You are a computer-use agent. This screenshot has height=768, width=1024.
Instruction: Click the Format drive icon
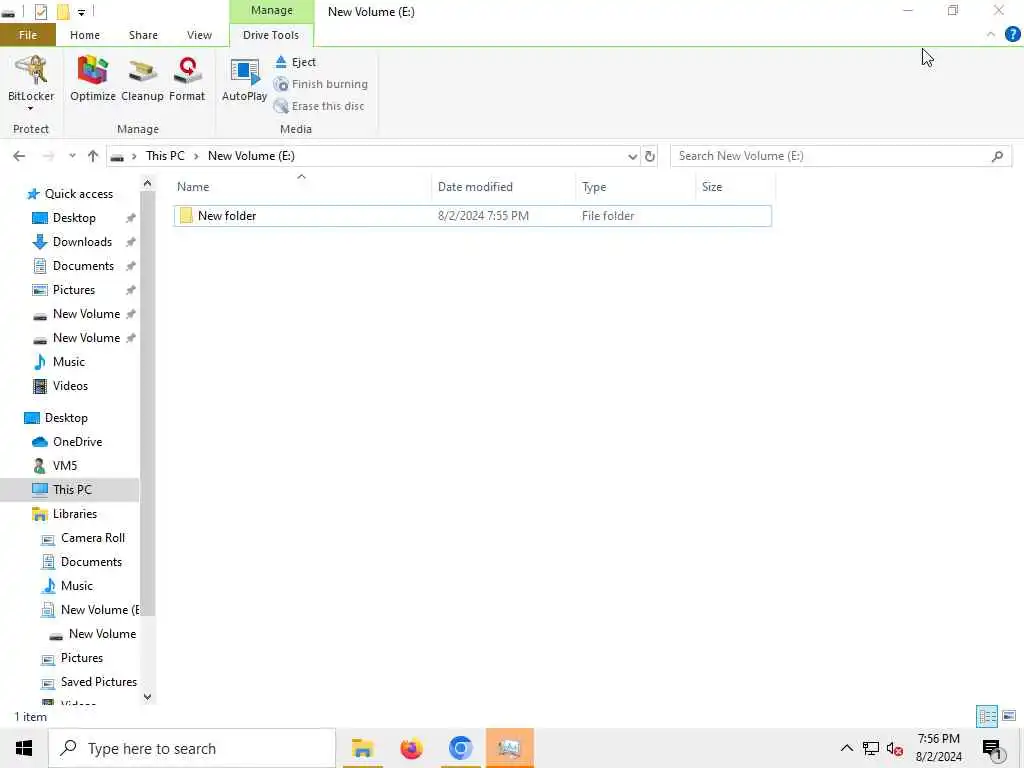187,79
